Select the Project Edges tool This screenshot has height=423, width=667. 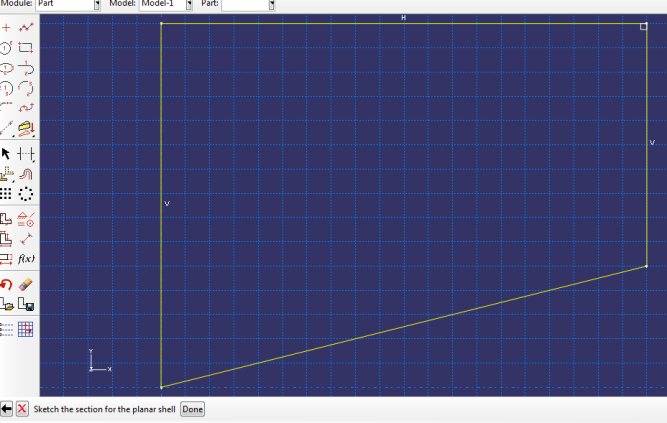tap(26, 128)
